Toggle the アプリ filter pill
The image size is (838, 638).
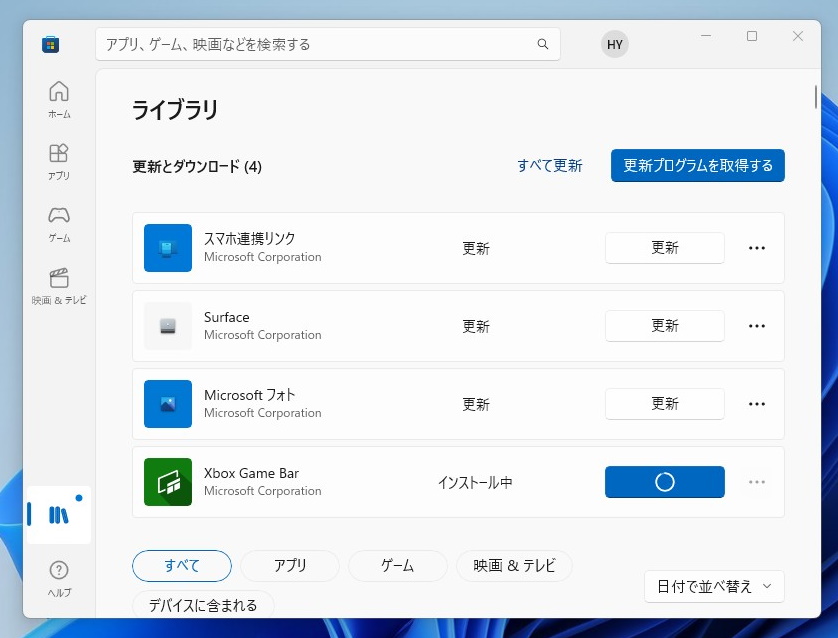coord(290,566)
